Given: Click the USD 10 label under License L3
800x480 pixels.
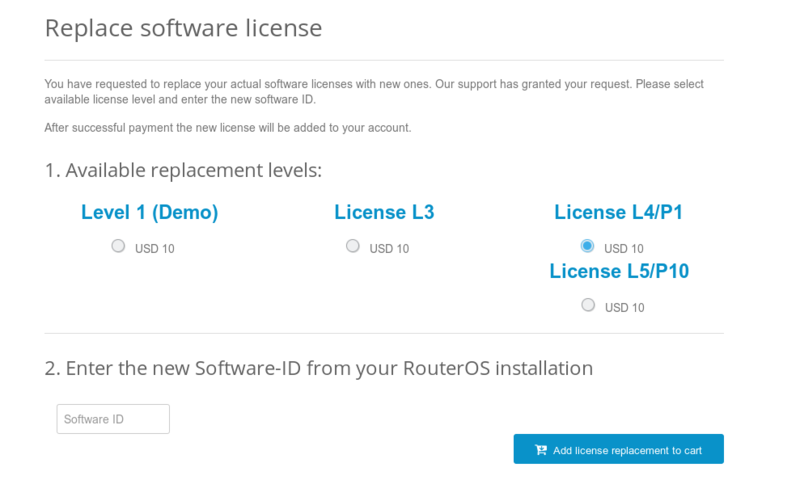Looking at the screenshot, I should click(x=389, y=249).
